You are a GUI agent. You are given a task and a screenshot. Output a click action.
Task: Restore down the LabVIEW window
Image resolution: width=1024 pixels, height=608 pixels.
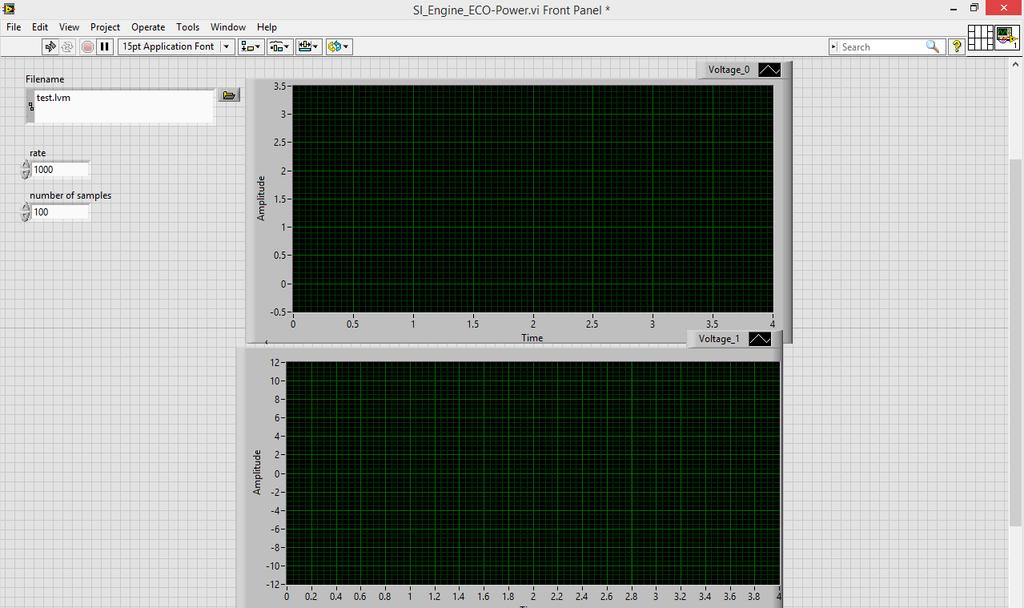coord(974,8)
